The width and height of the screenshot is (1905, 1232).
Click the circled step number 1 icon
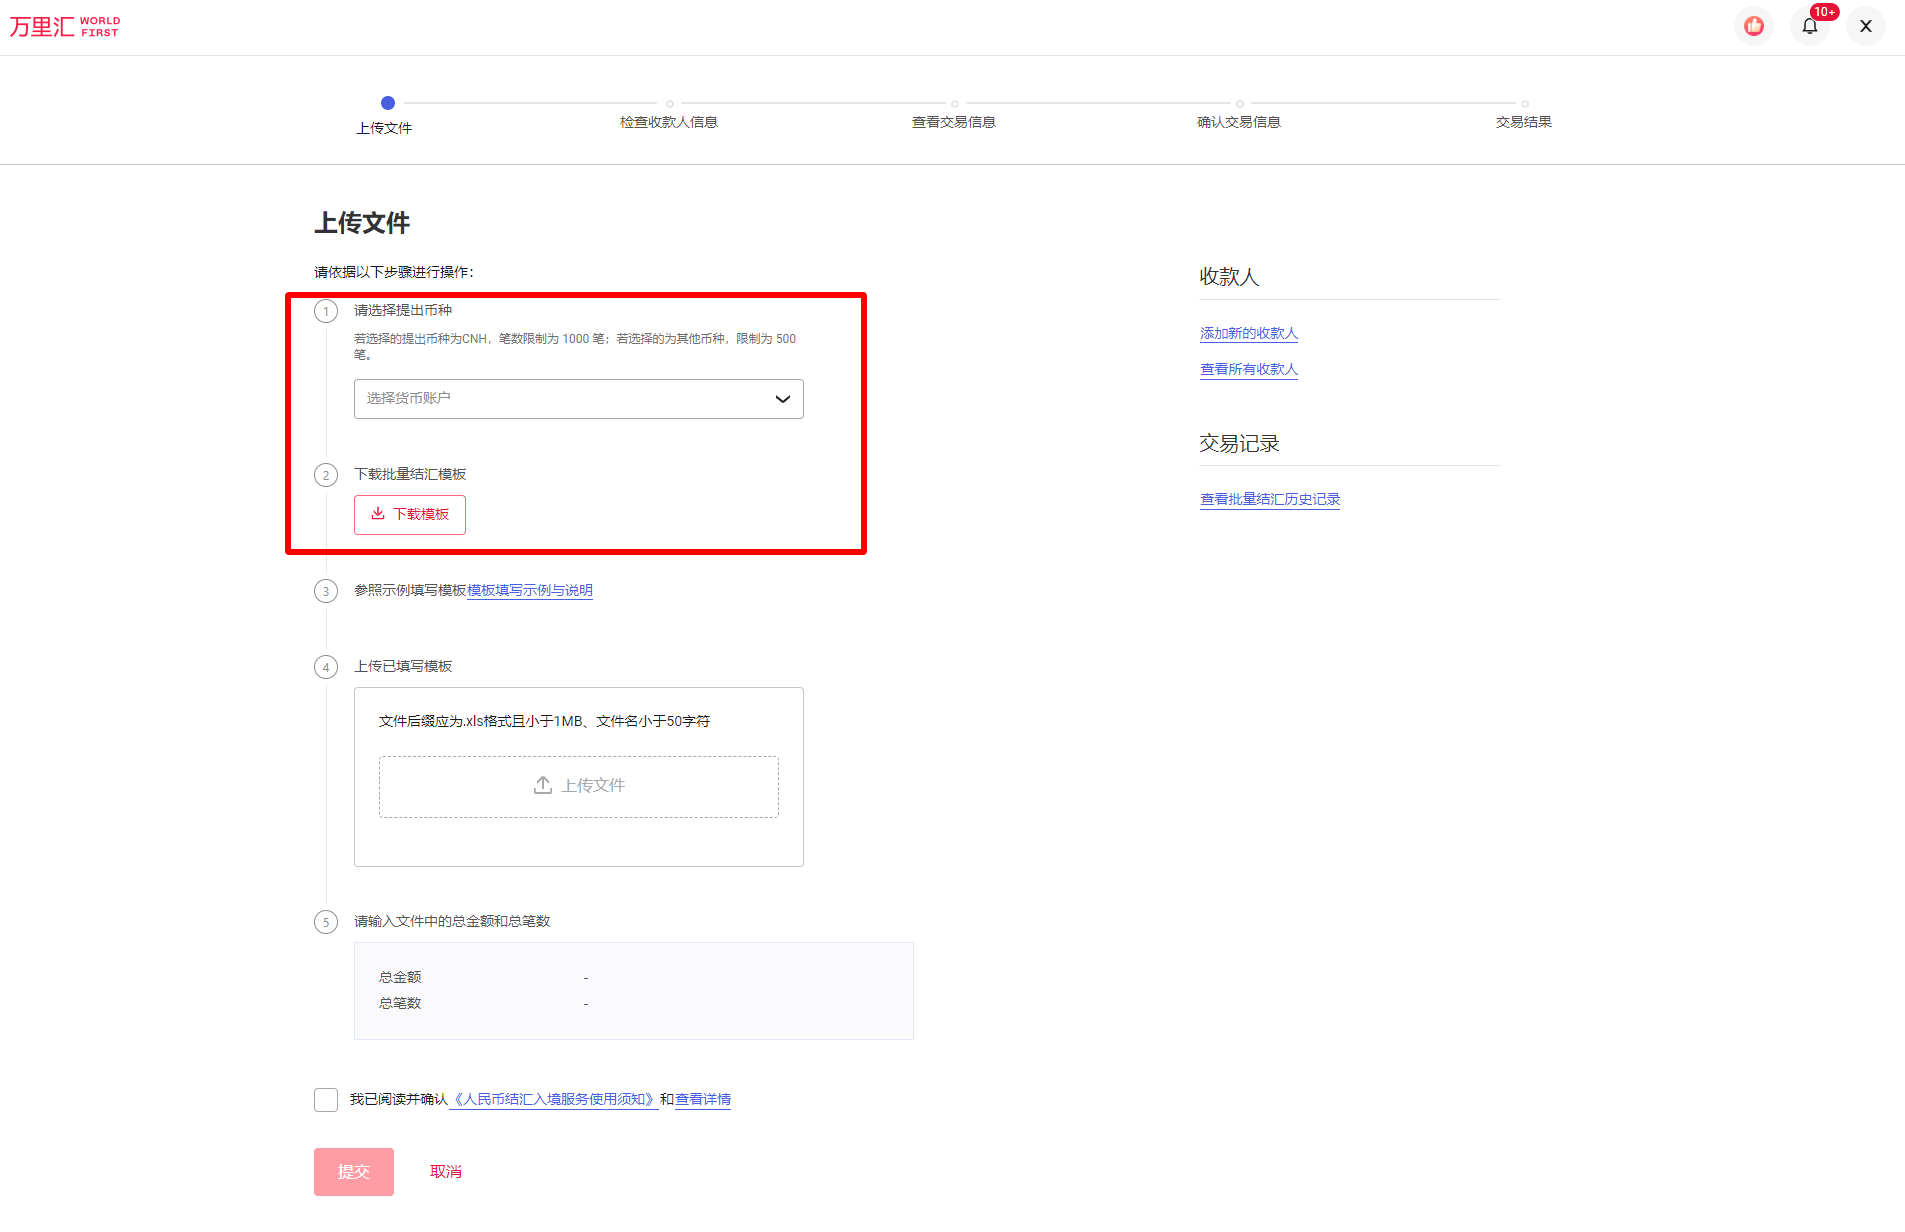[326, 311]
